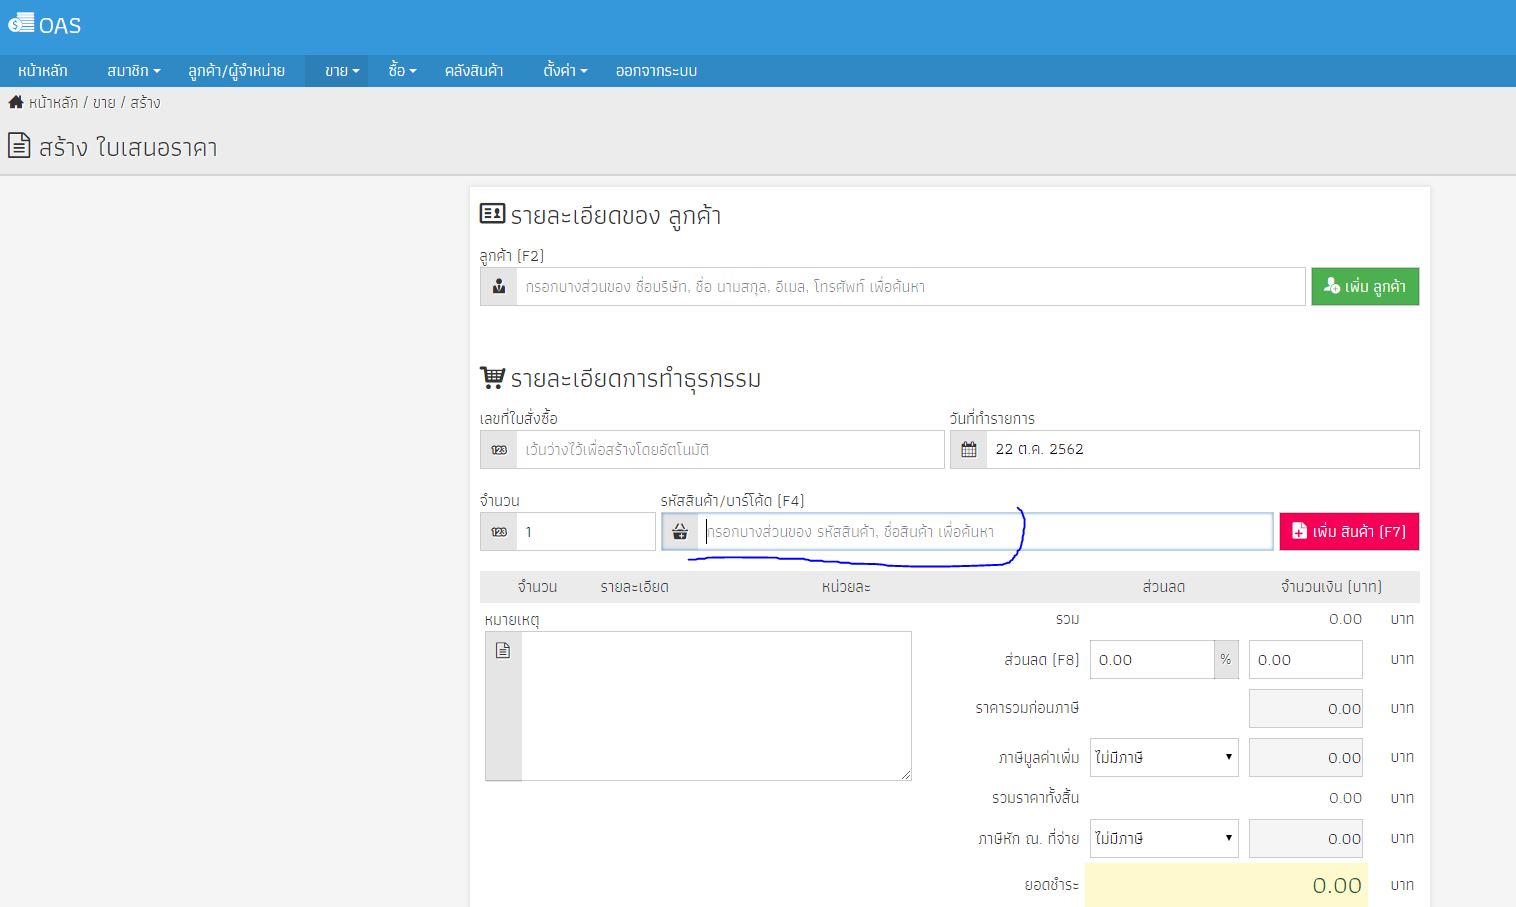This screenshot has height=907, width=1516.
Task: Click the calendar icon beside date
Action: (x=968, y=450)
